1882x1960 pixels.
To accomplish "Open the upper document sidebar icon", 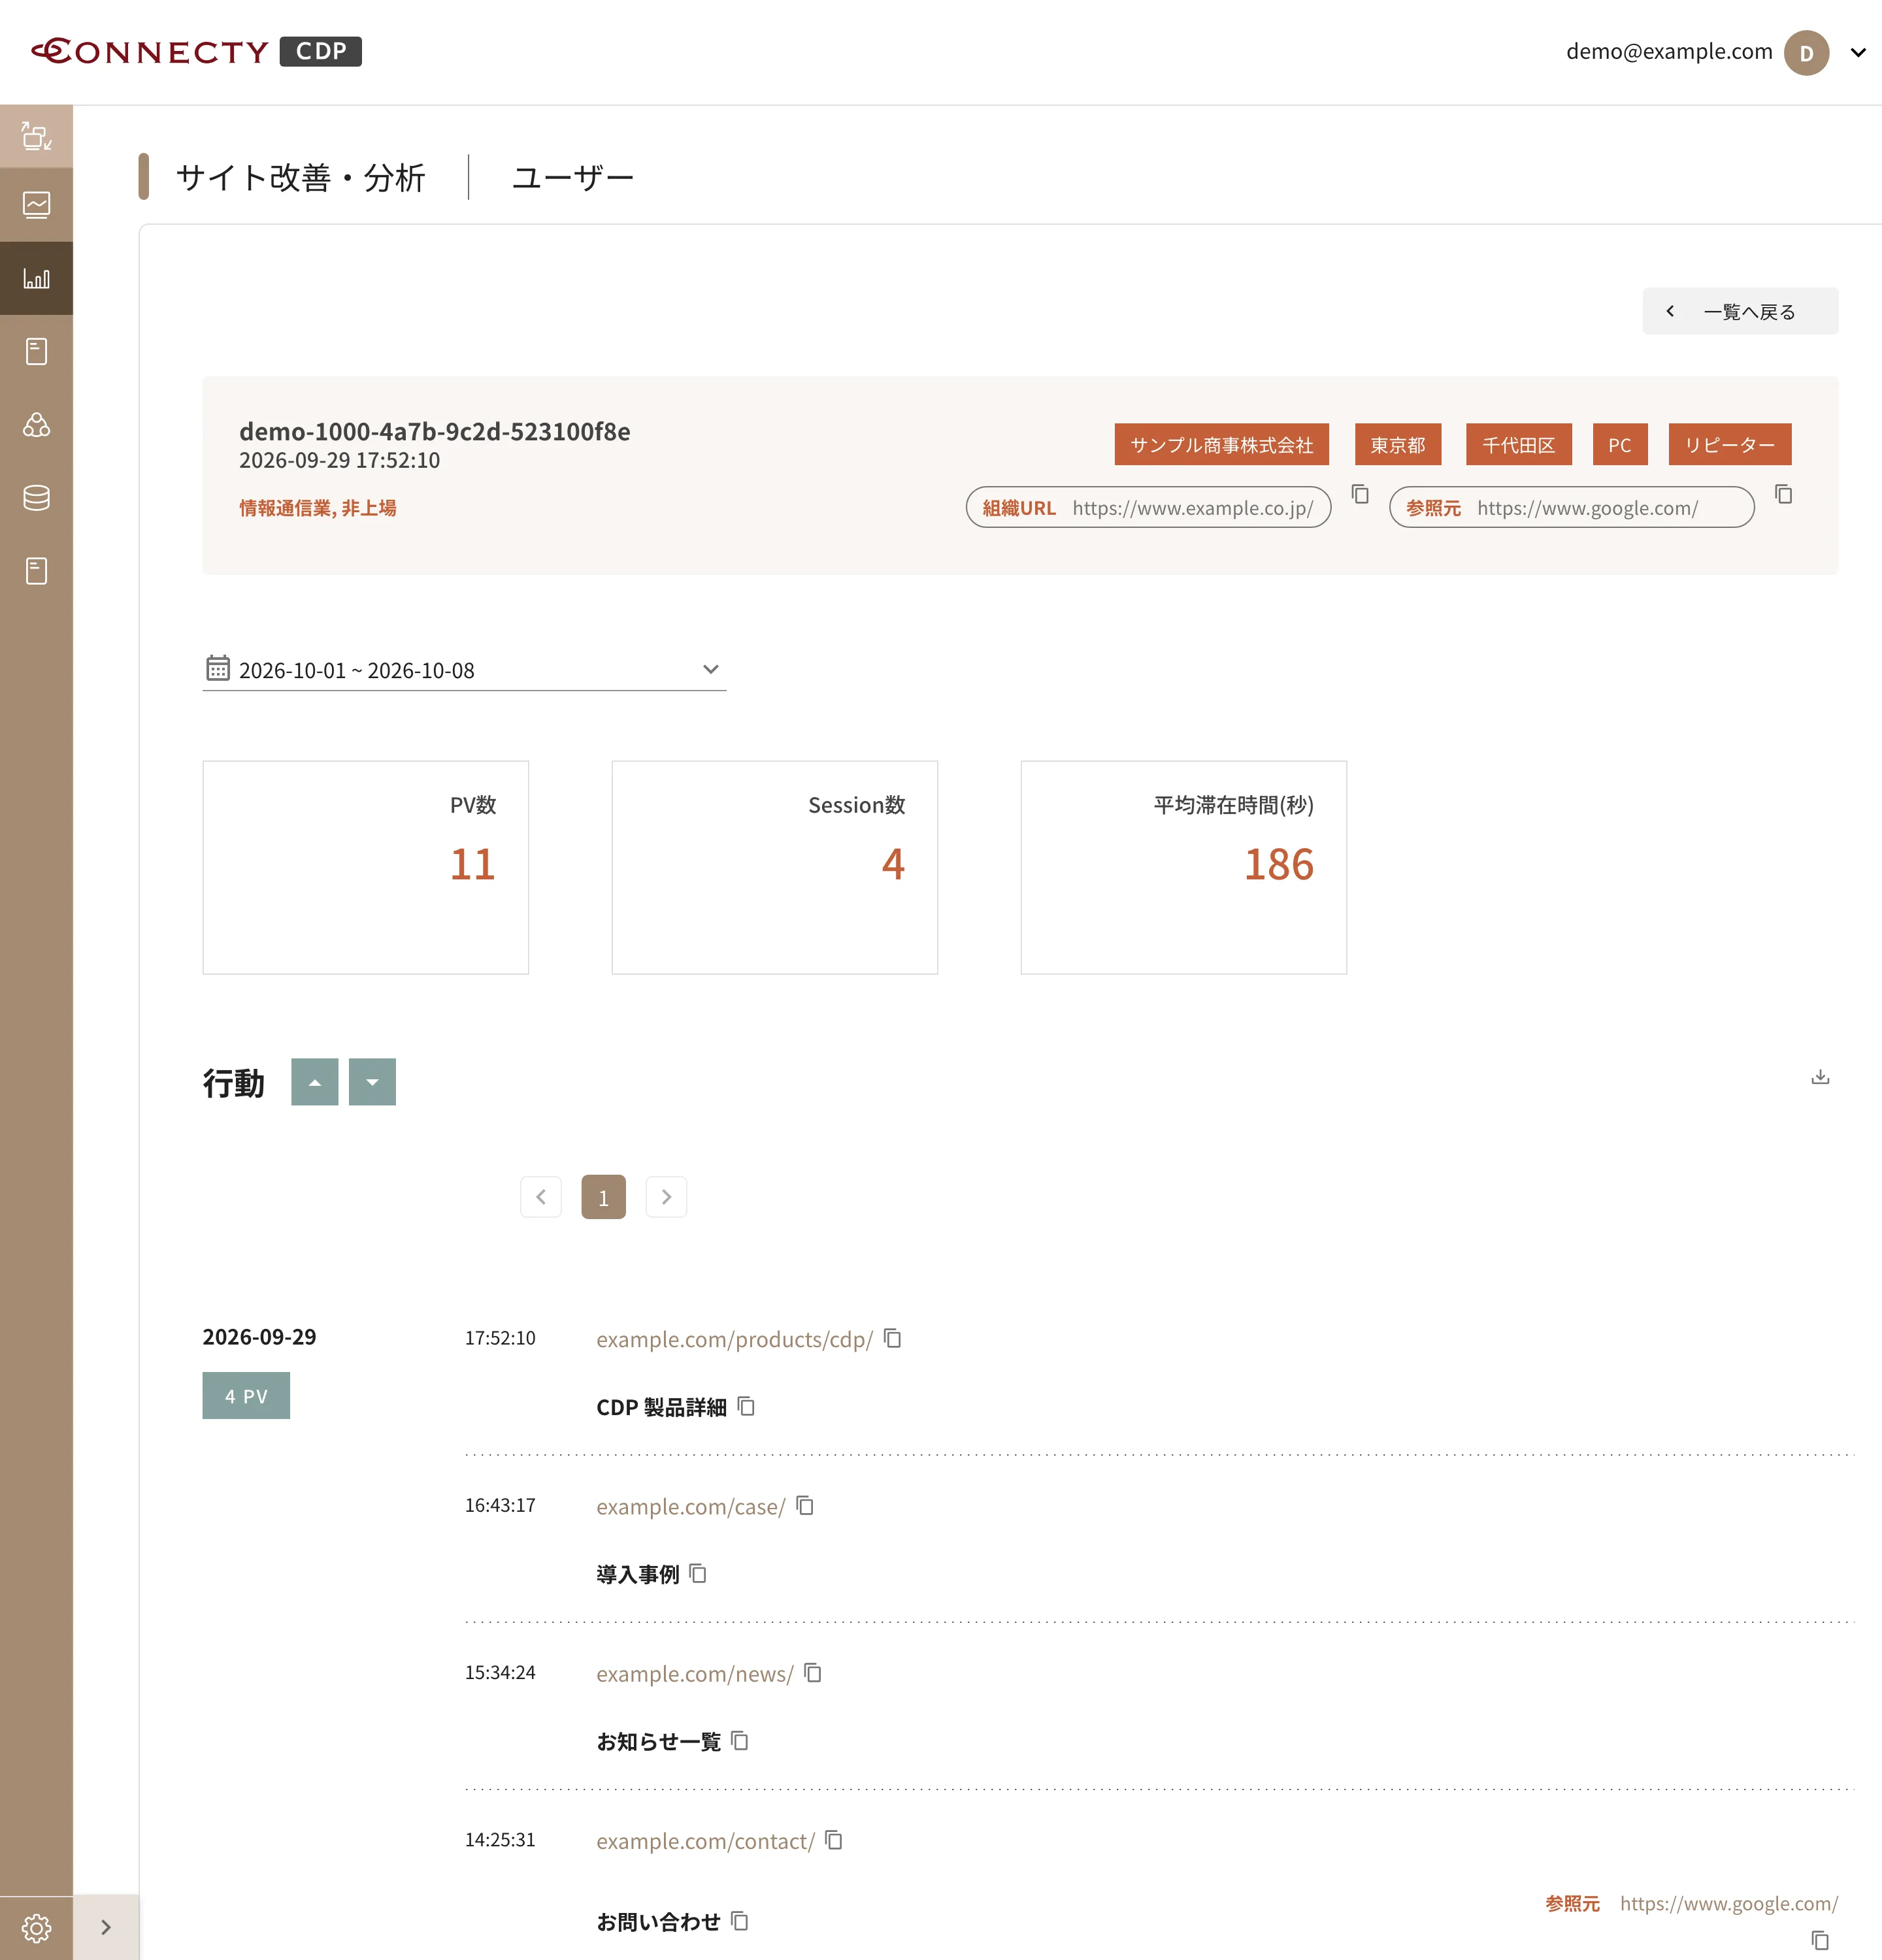I will click(36, 351).
